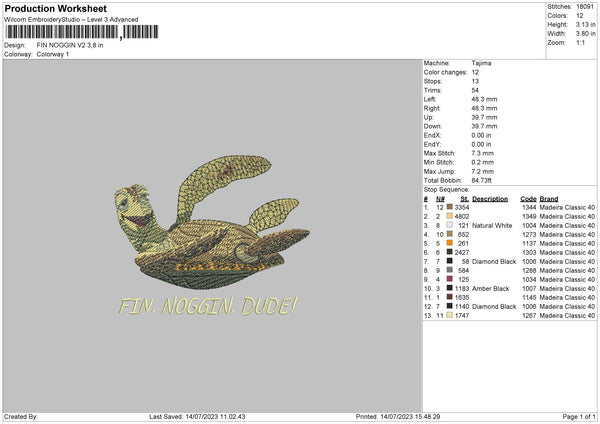Screen dimensions: 600x424
Task: Click the Color changes value 12
Action: 475,72
